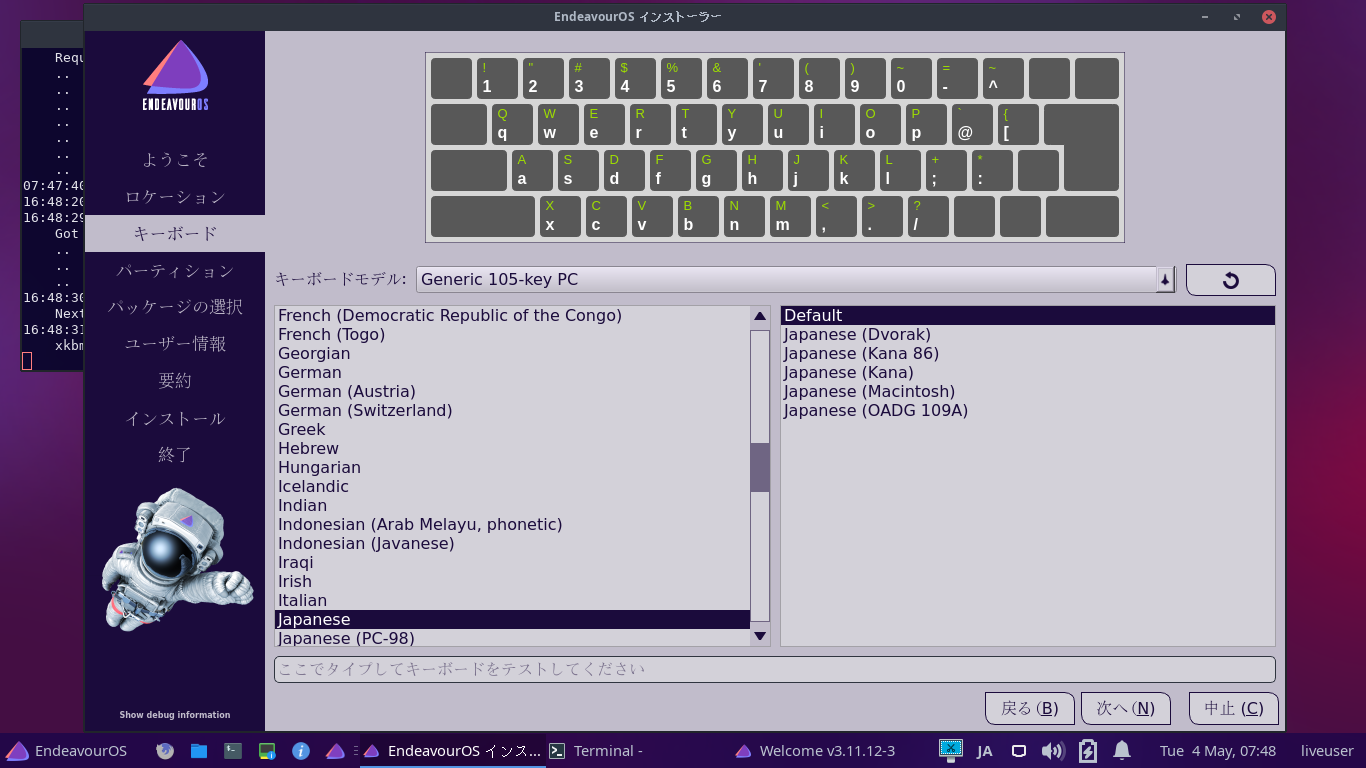Select Indonesian (Javanese) layout

pos(512,544)
